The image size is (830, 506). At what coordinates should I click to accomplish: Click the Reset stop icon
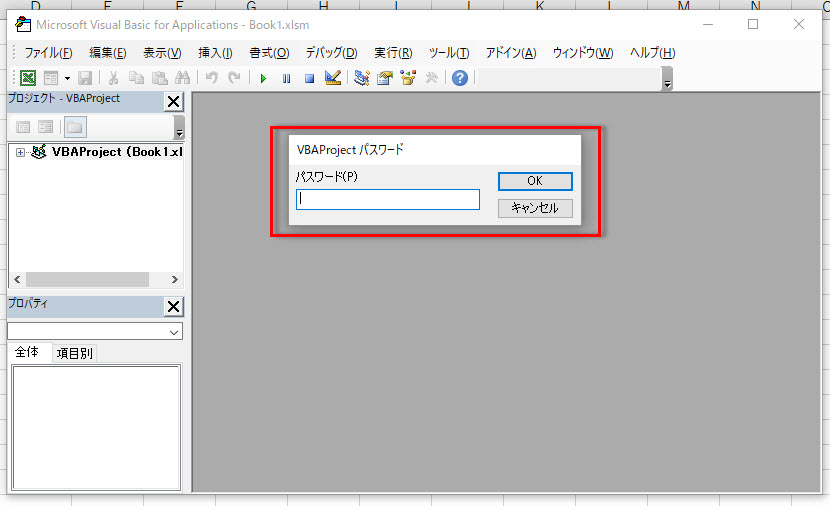[x=310, y=79]
